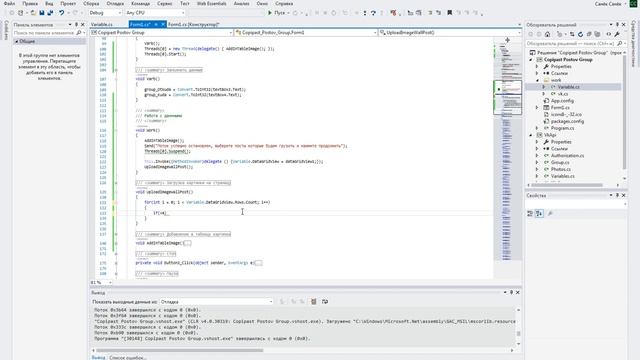
Task: Click the wrench properties icon in Solution Explorer
Action: (x=617, y=34)
